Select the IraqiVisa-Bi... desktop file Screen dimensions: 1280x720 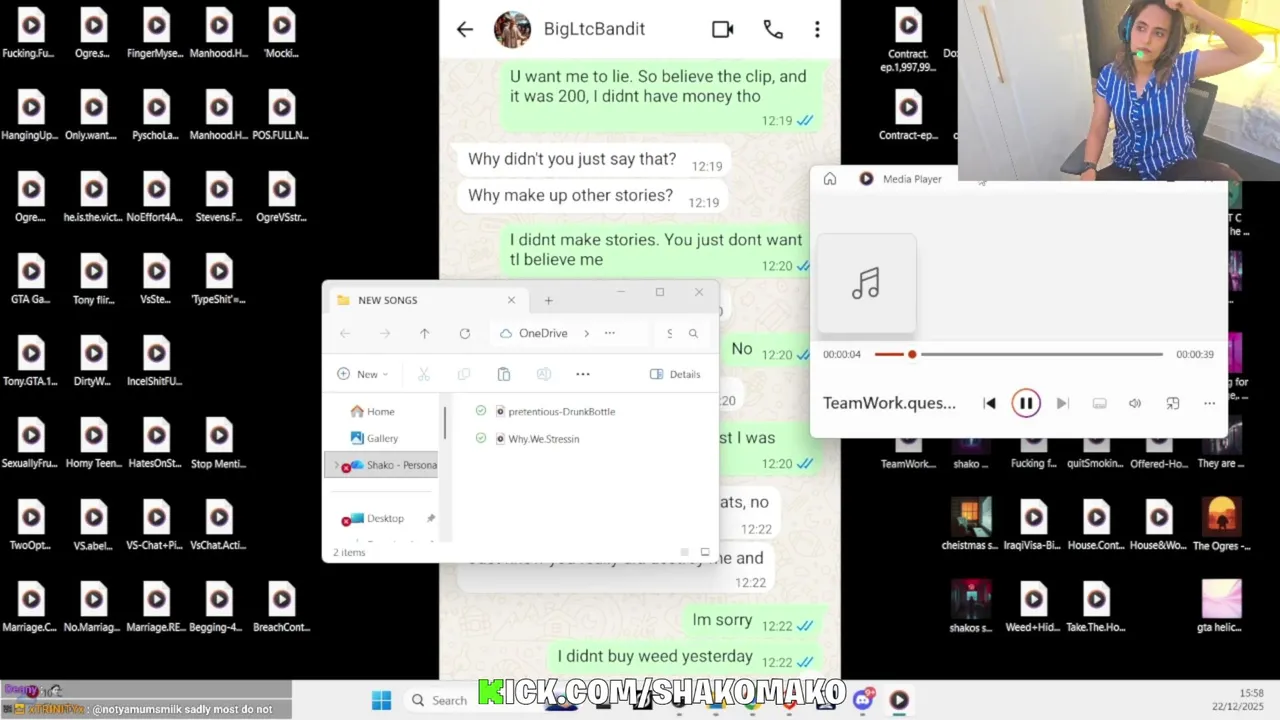click(x=1033, y=526)
